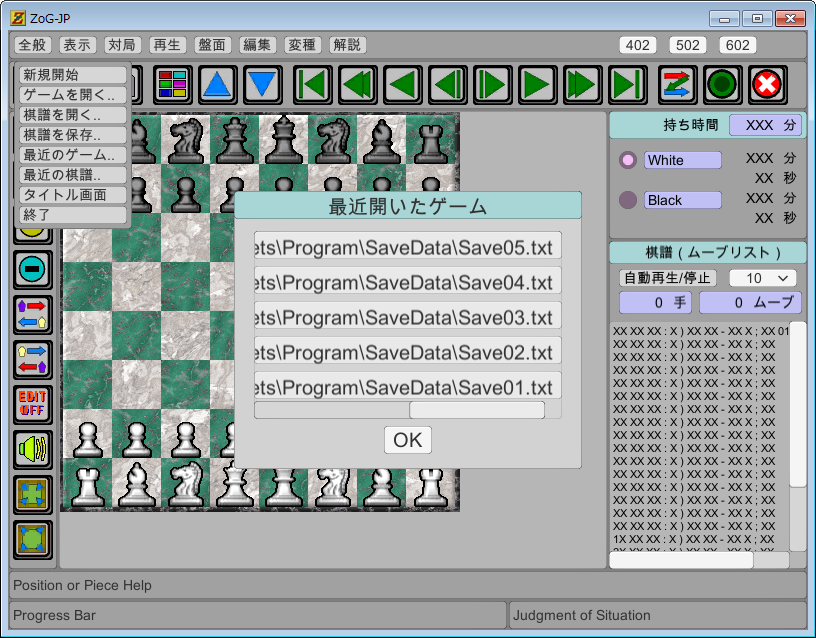Select the White player radio circle
Screen dimensions: 816x638
tap(628, 160)
